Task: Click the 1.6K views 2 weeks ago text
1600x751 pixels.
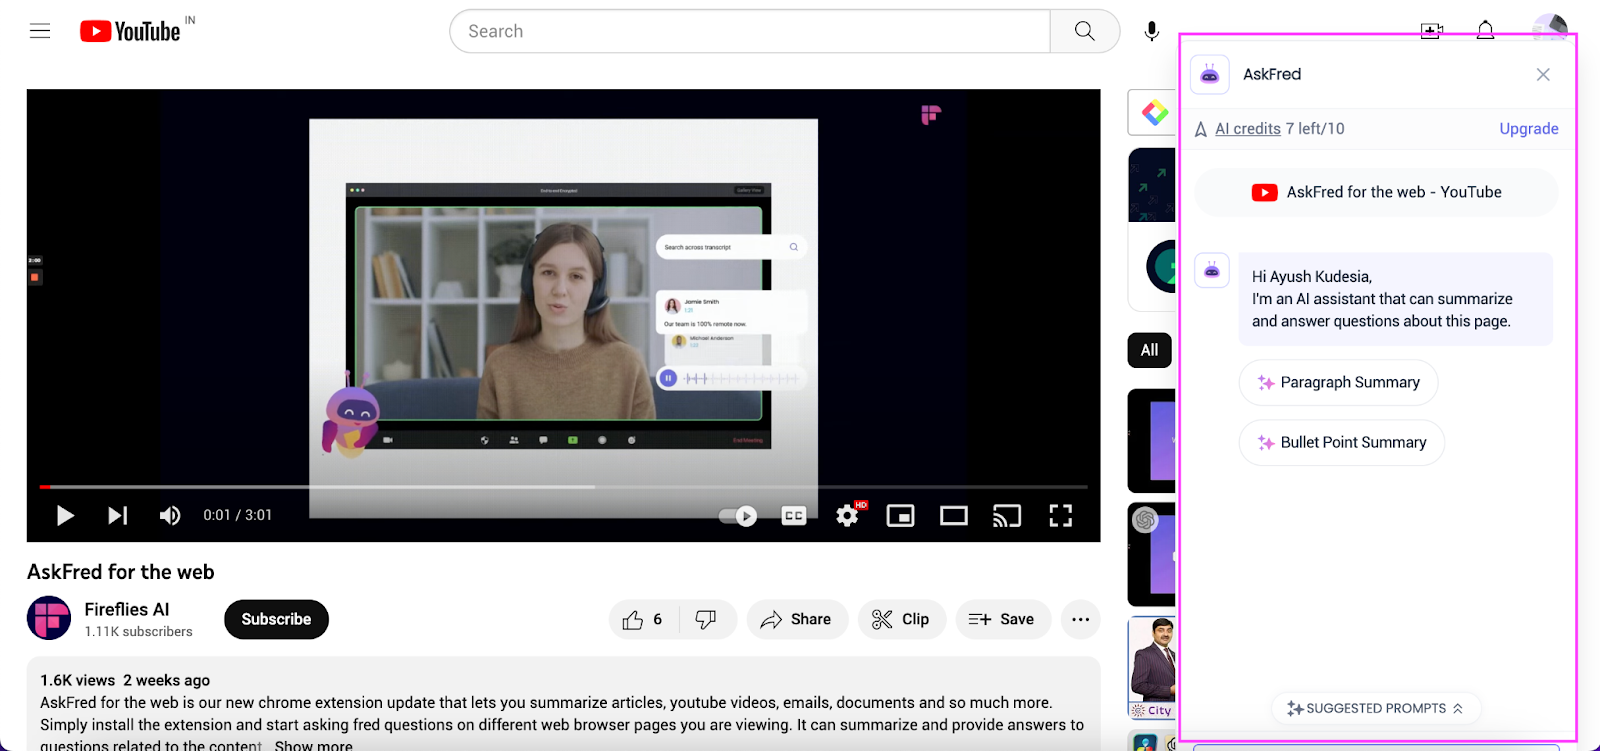Action: [125, 680]
